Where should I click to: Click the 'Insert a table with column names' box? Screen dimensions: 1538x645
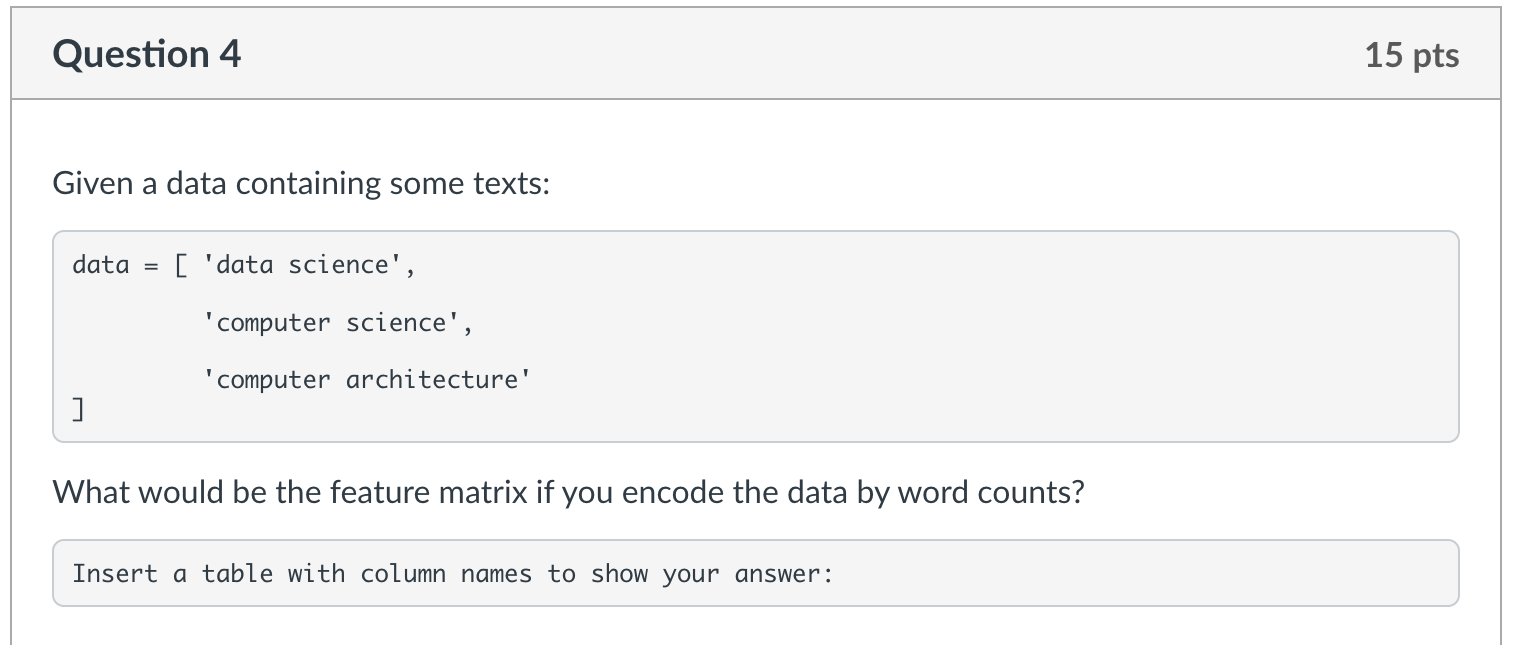756,573
